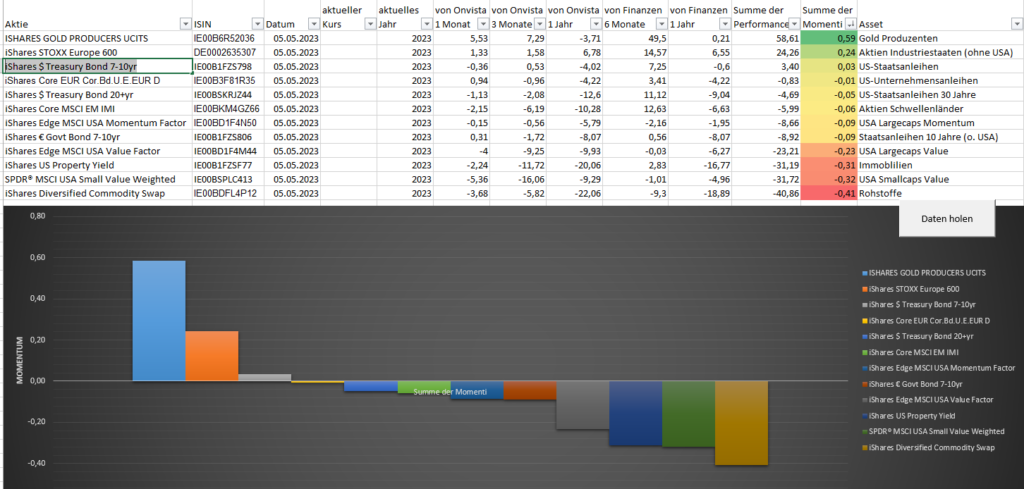Click the Summe der Momenti chart data label
The height and width of the screenshot is (489, 1024).
coord(450,392)
